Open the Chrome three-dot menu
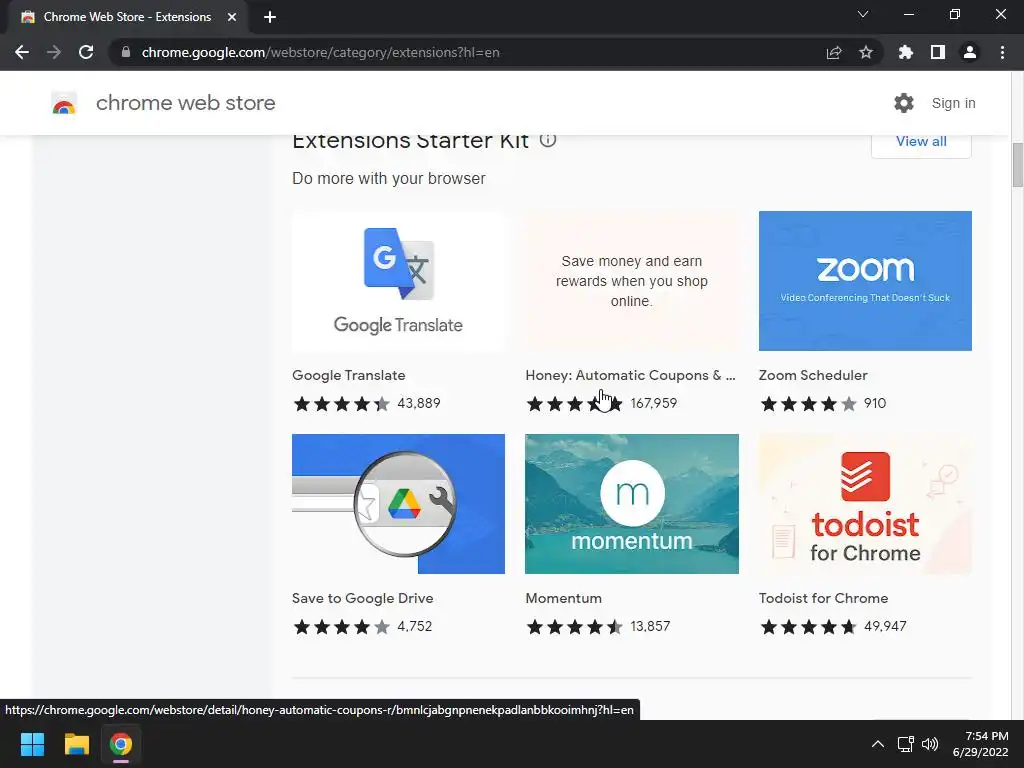Image resolution: width=1024 pixels, height=768 pixels. tap(1002, 52)
